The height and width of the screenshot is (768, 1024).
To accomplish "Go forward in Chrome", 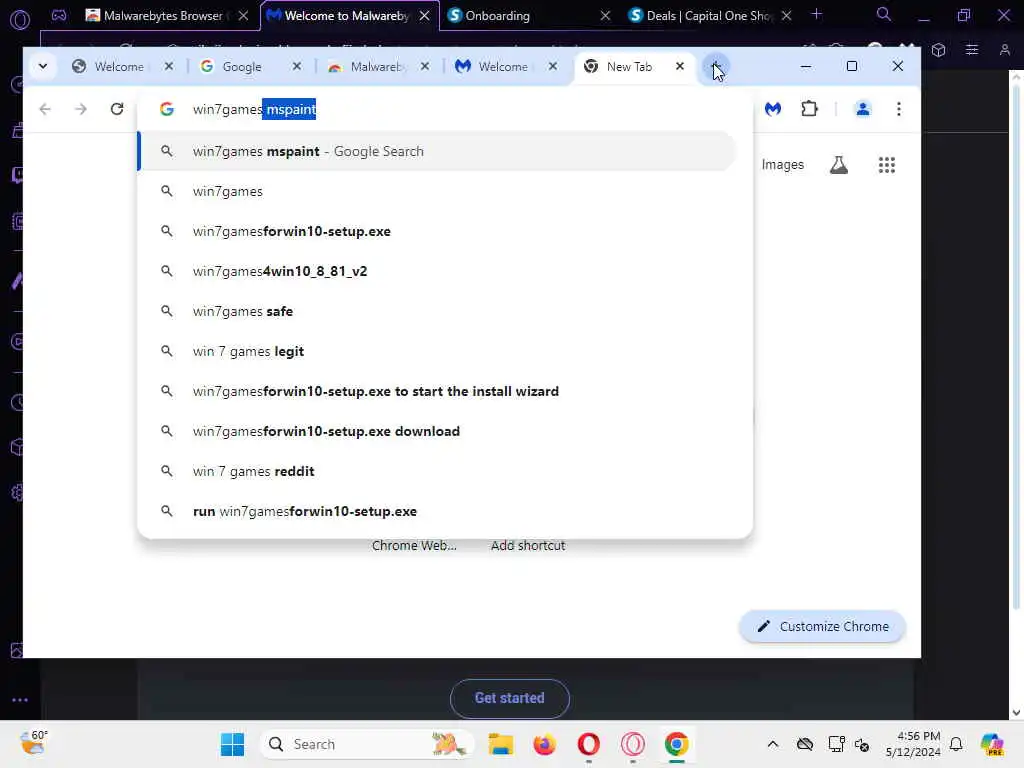I will click(x=81, y=109).
